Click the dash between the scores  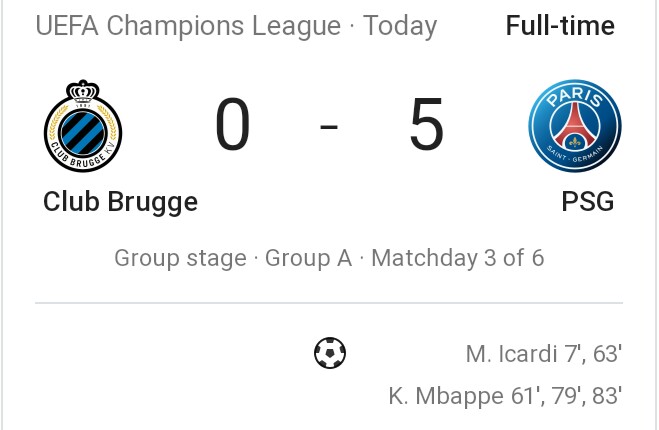coord(329,128)
